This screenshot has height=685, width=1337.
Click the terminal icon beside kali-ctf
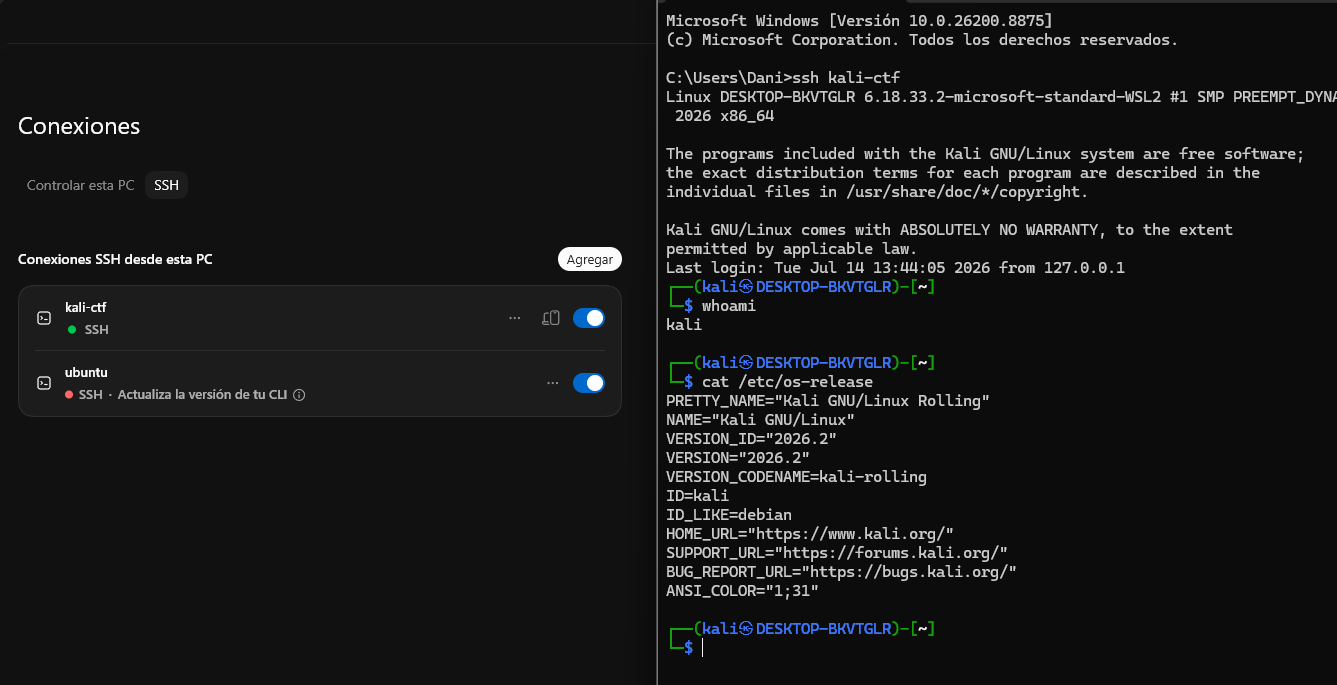[x=44, y=318]
